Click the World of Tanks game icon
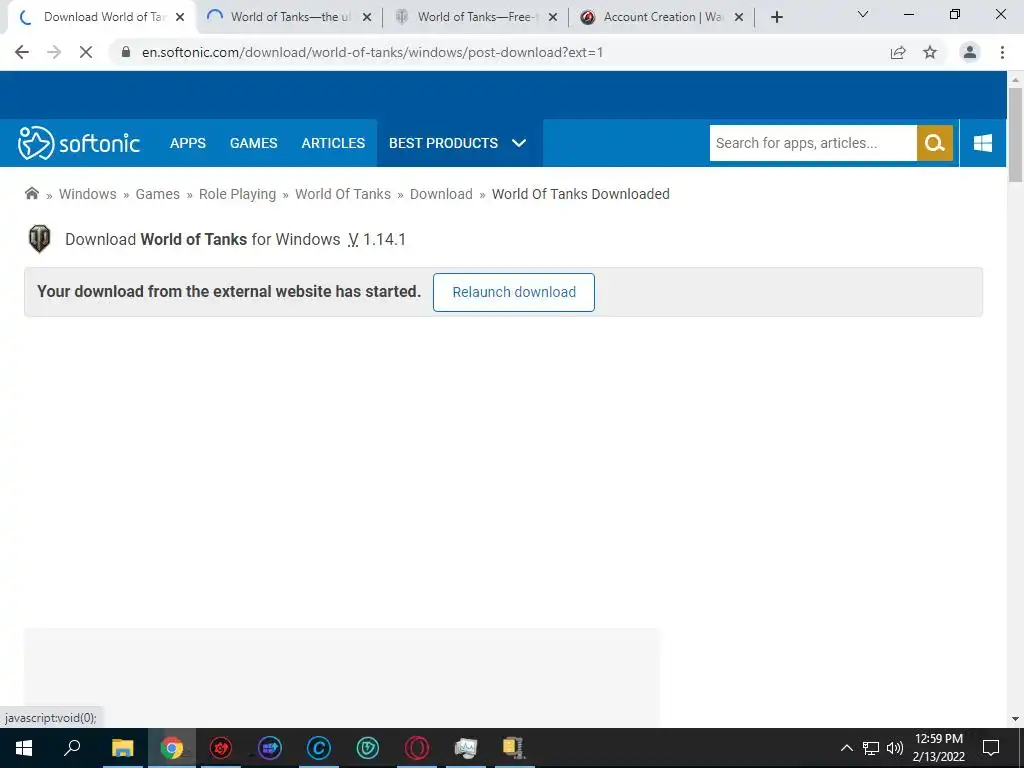The height and width of the screenshot is (768, 1024). click(x=40, y=239)
